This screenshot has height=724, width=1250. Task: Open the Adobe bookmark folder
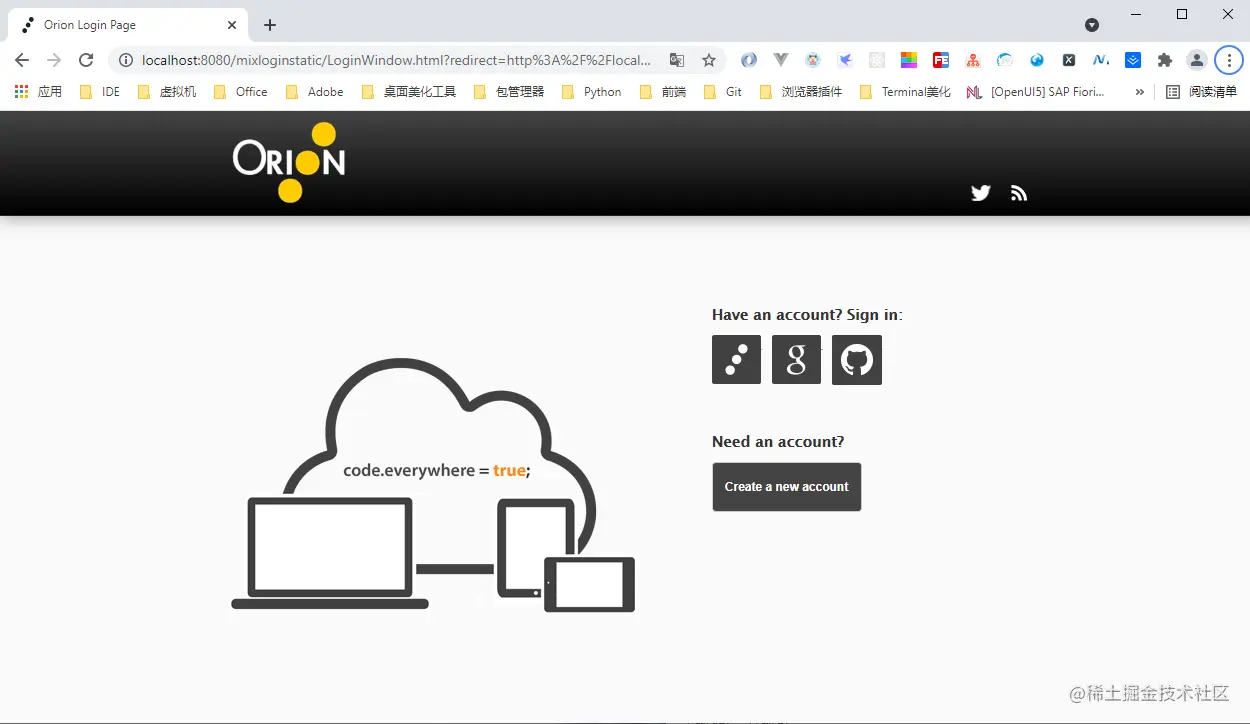315,91
